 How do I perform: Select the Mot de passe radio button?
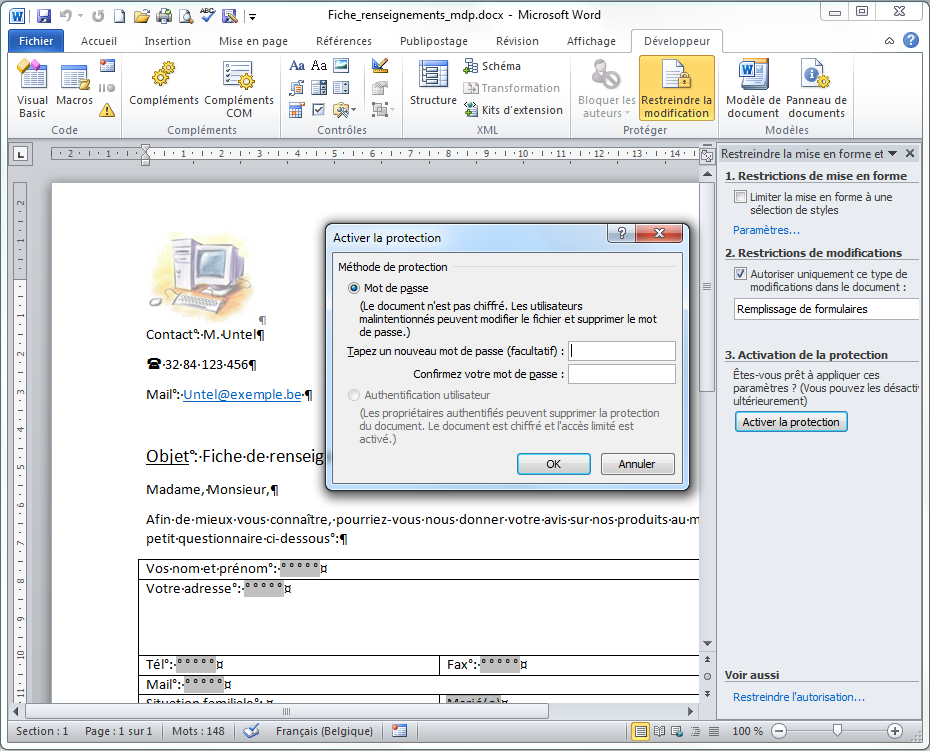(x=354, y=288)
